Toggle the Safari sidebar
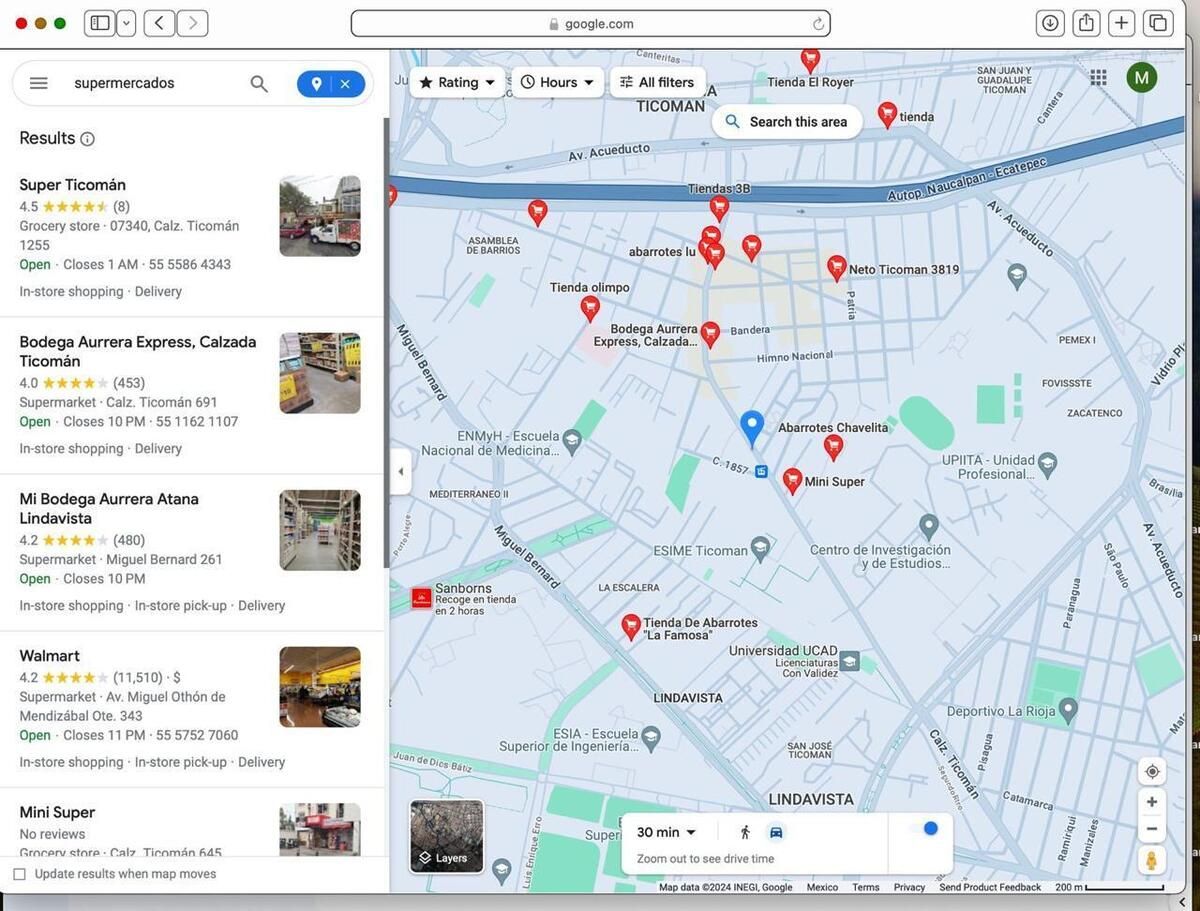 click(99, 23)
